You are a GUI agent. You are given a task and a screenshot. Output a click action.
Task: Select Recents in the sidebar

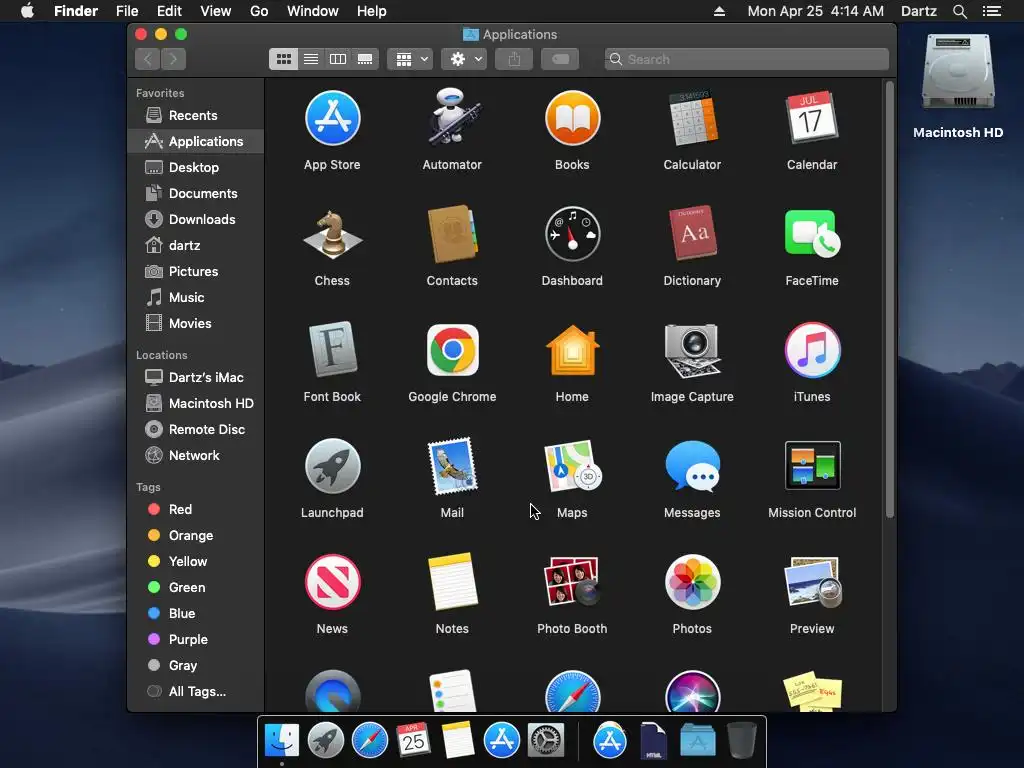tap(196, 116)
